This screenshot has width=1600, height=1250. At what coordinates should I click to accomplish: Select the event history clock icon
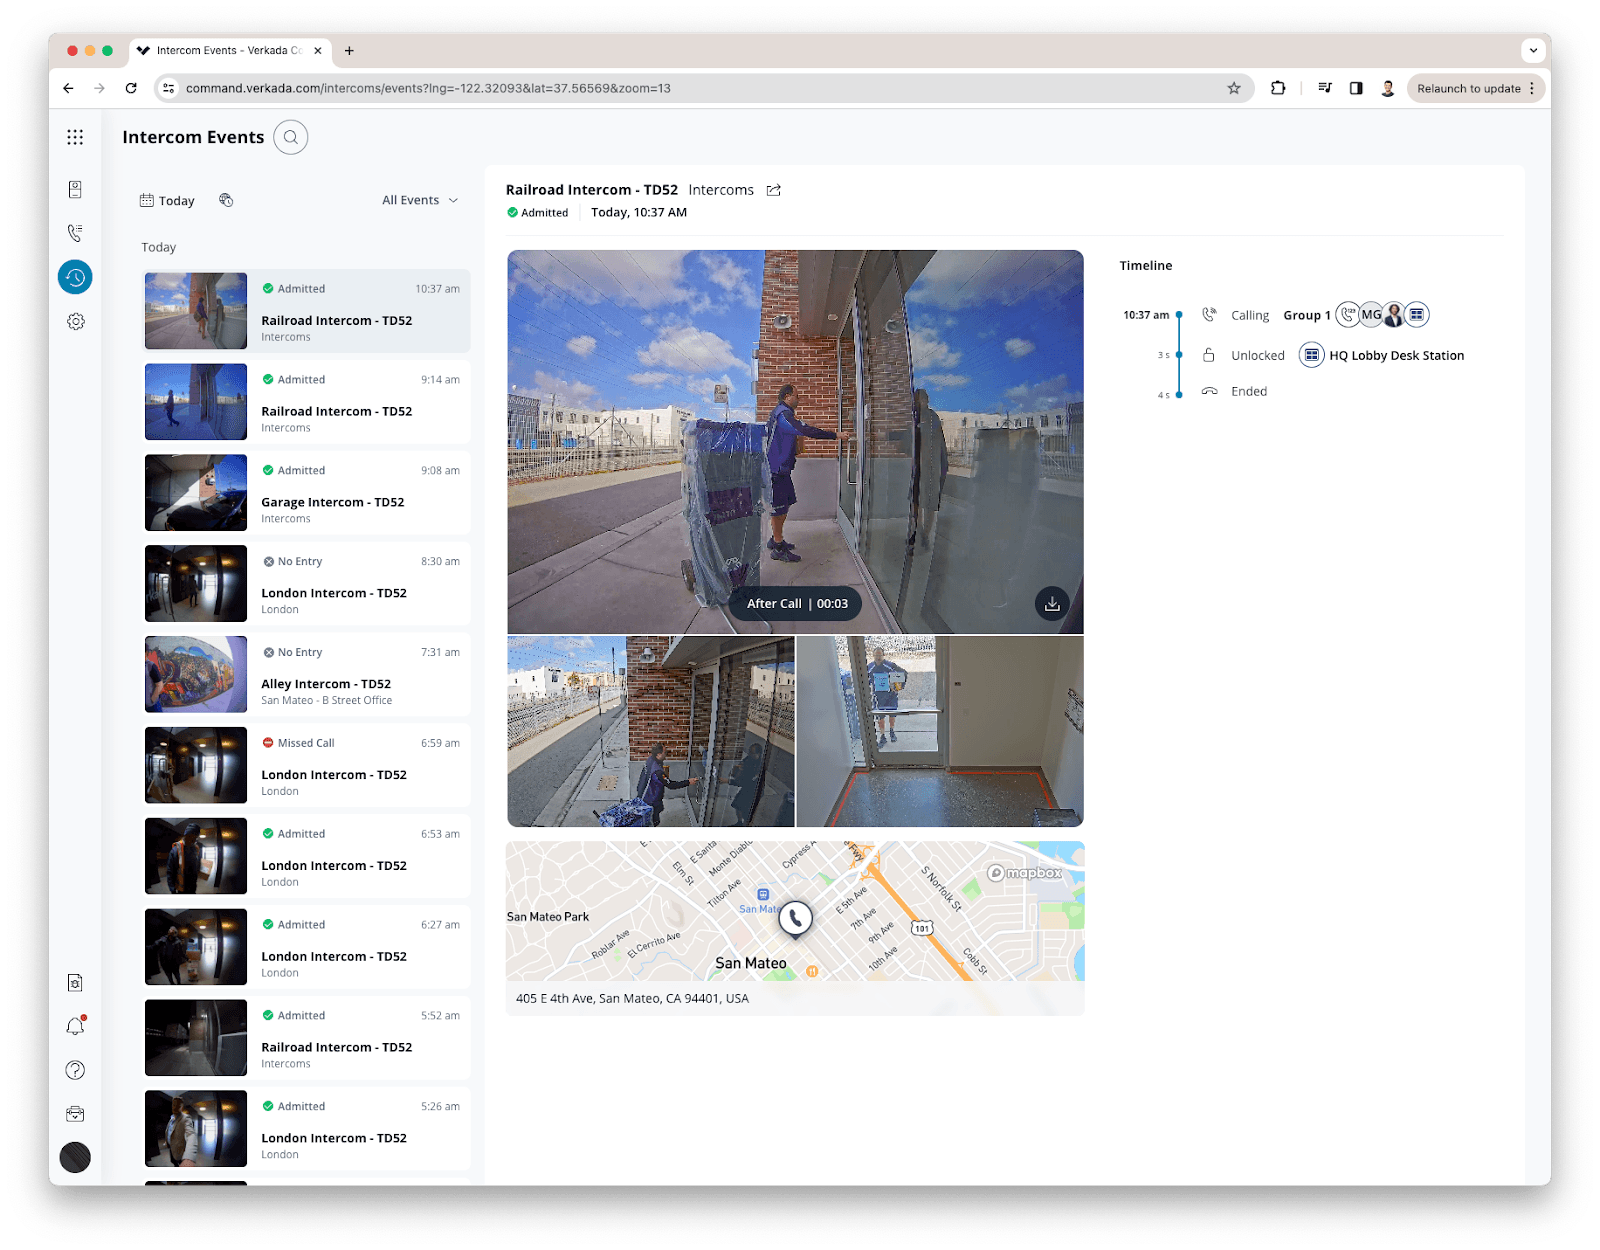point(75,277)
